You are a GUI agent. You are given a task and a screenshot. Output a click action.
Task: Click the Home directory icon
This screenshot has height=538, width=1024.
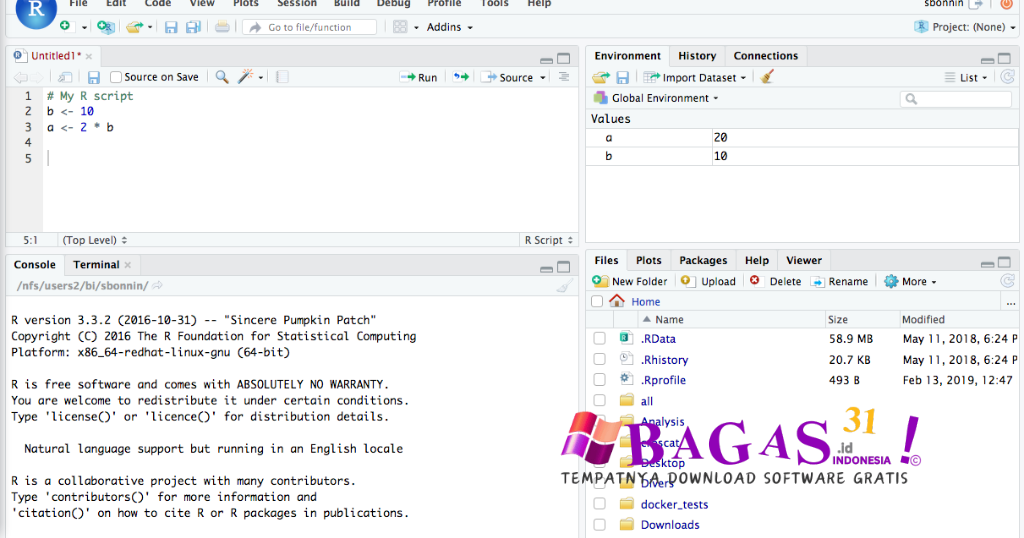616,301
